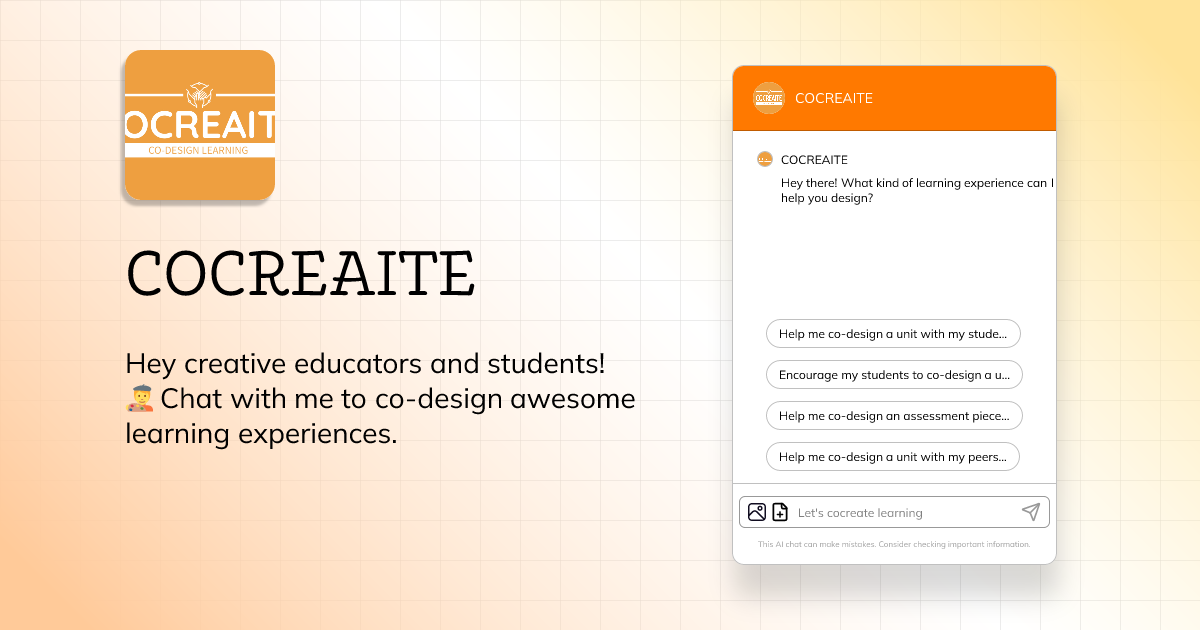
Task: Select 'Help me co-design a unit with my peers'
Action: tap(893, 457)
